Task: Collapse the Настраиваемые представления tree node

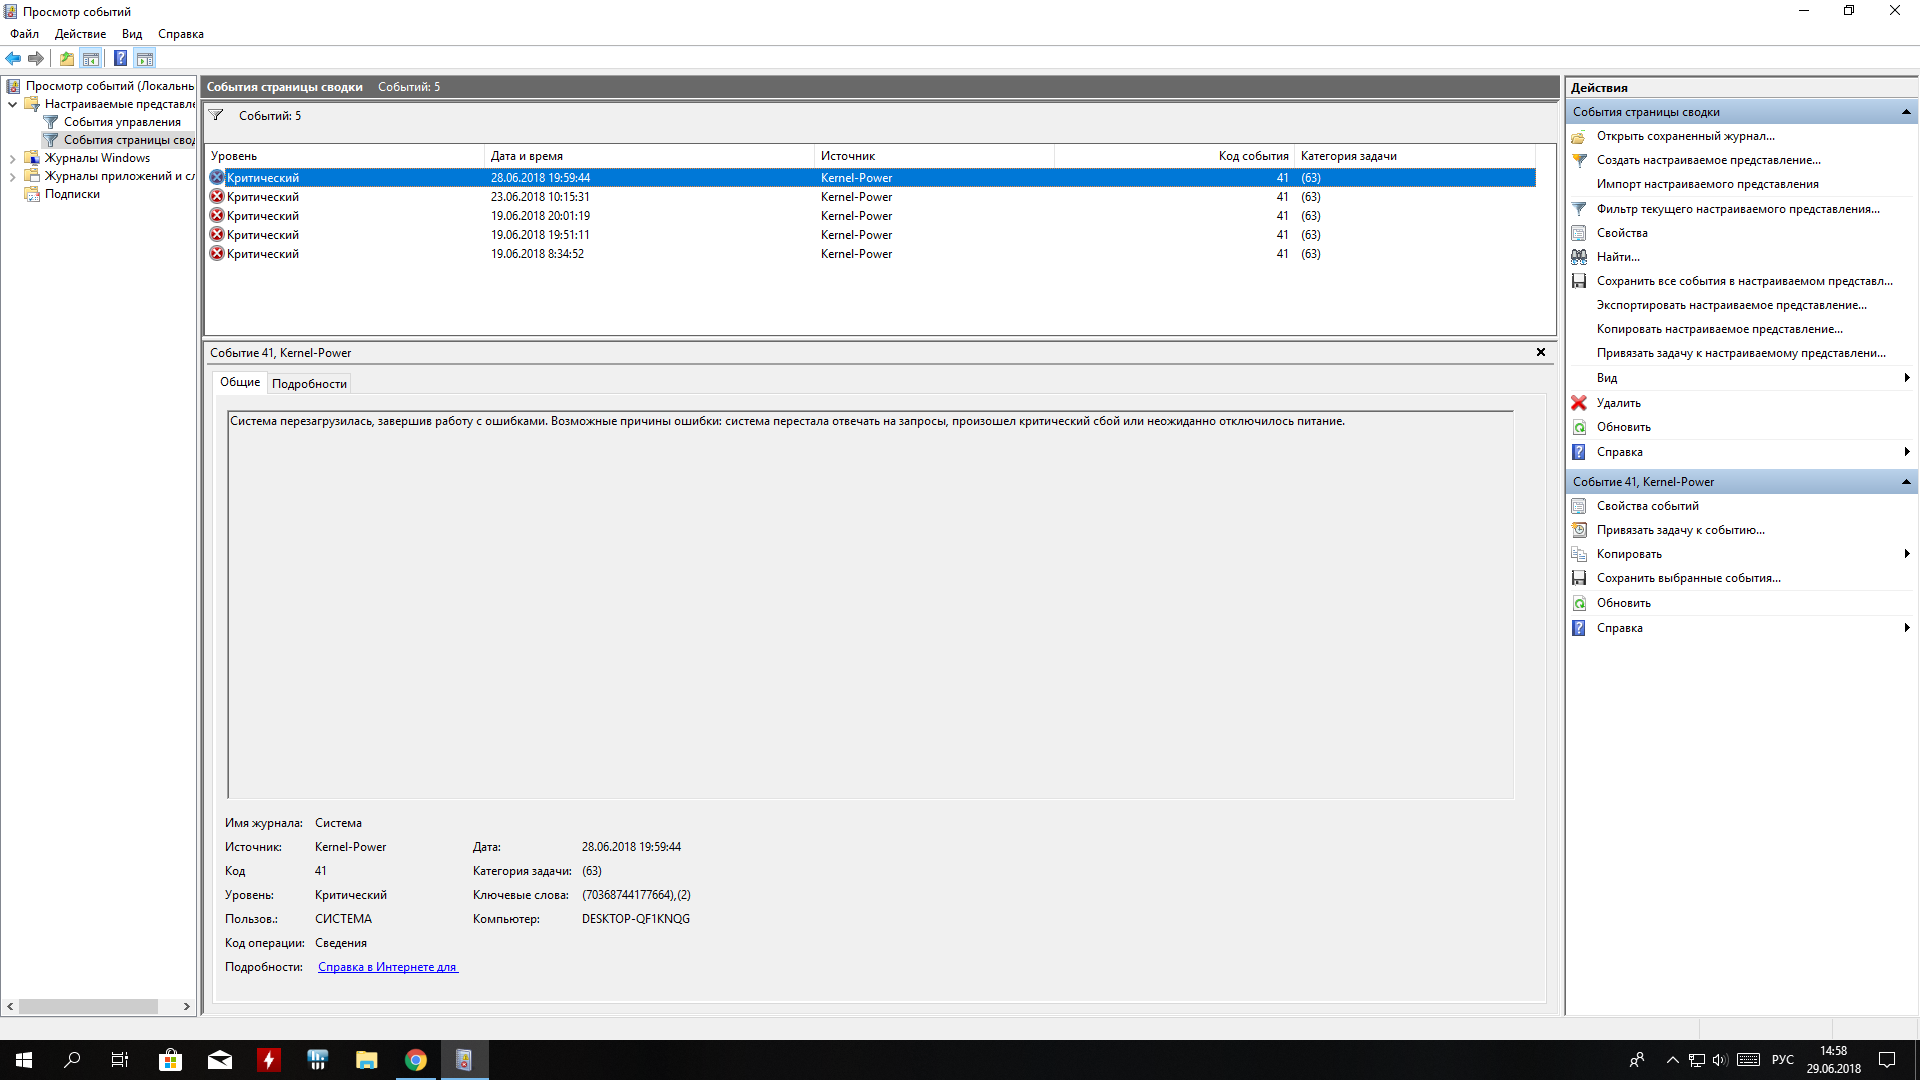Action: pos(12,104)
